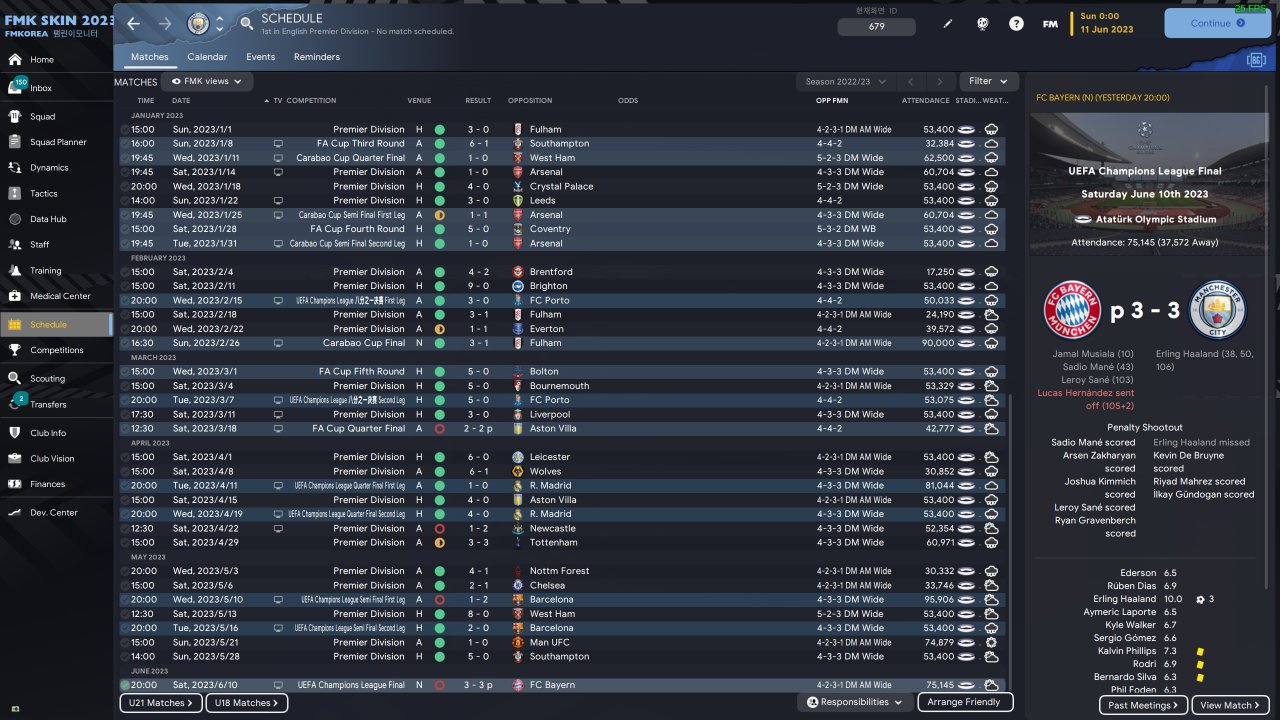Select Schedule in the sidebar
Viewport: 1280px width, 720px height.
tap(56, 324)
